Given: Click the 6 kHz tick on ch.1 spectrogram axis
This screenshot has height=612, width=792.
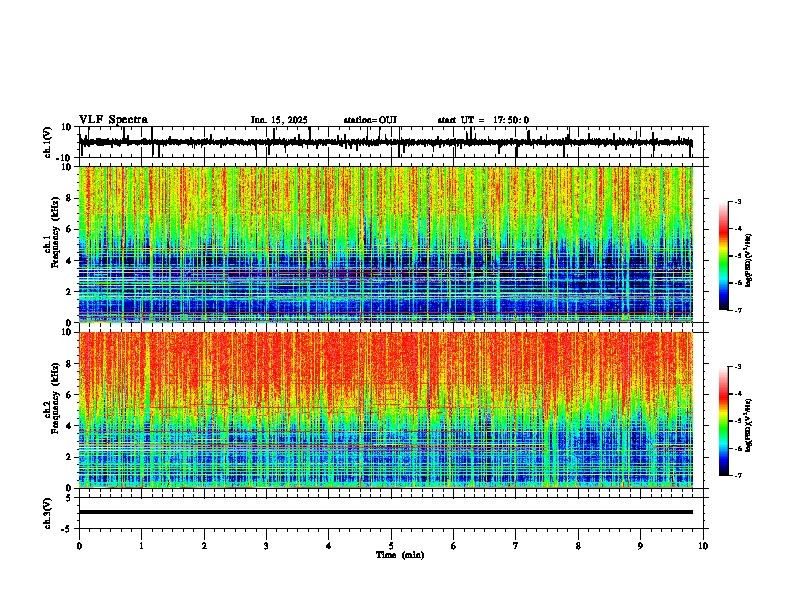Looking at the screenshot, I should pyautogui.click(x=70, y=229).
